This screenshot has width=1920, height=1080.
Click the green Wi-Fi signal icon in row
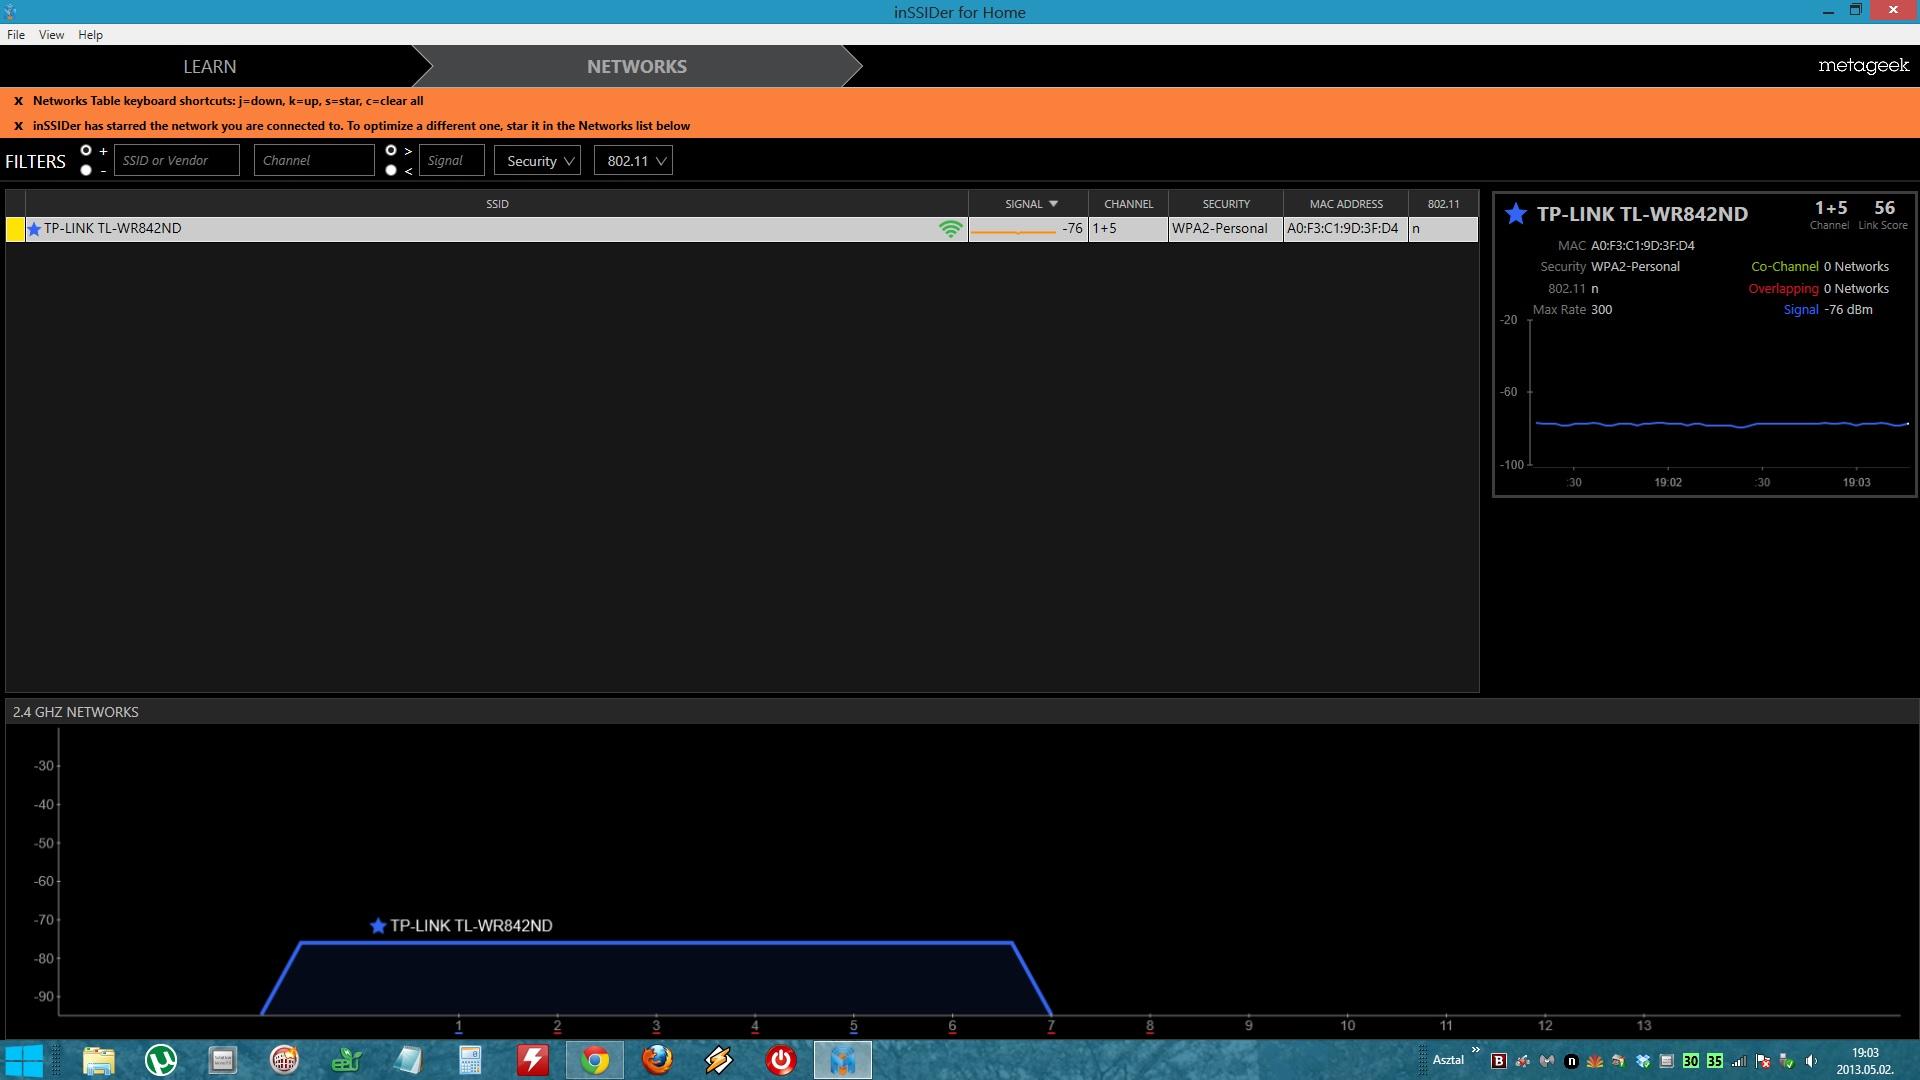coord(950,229)
